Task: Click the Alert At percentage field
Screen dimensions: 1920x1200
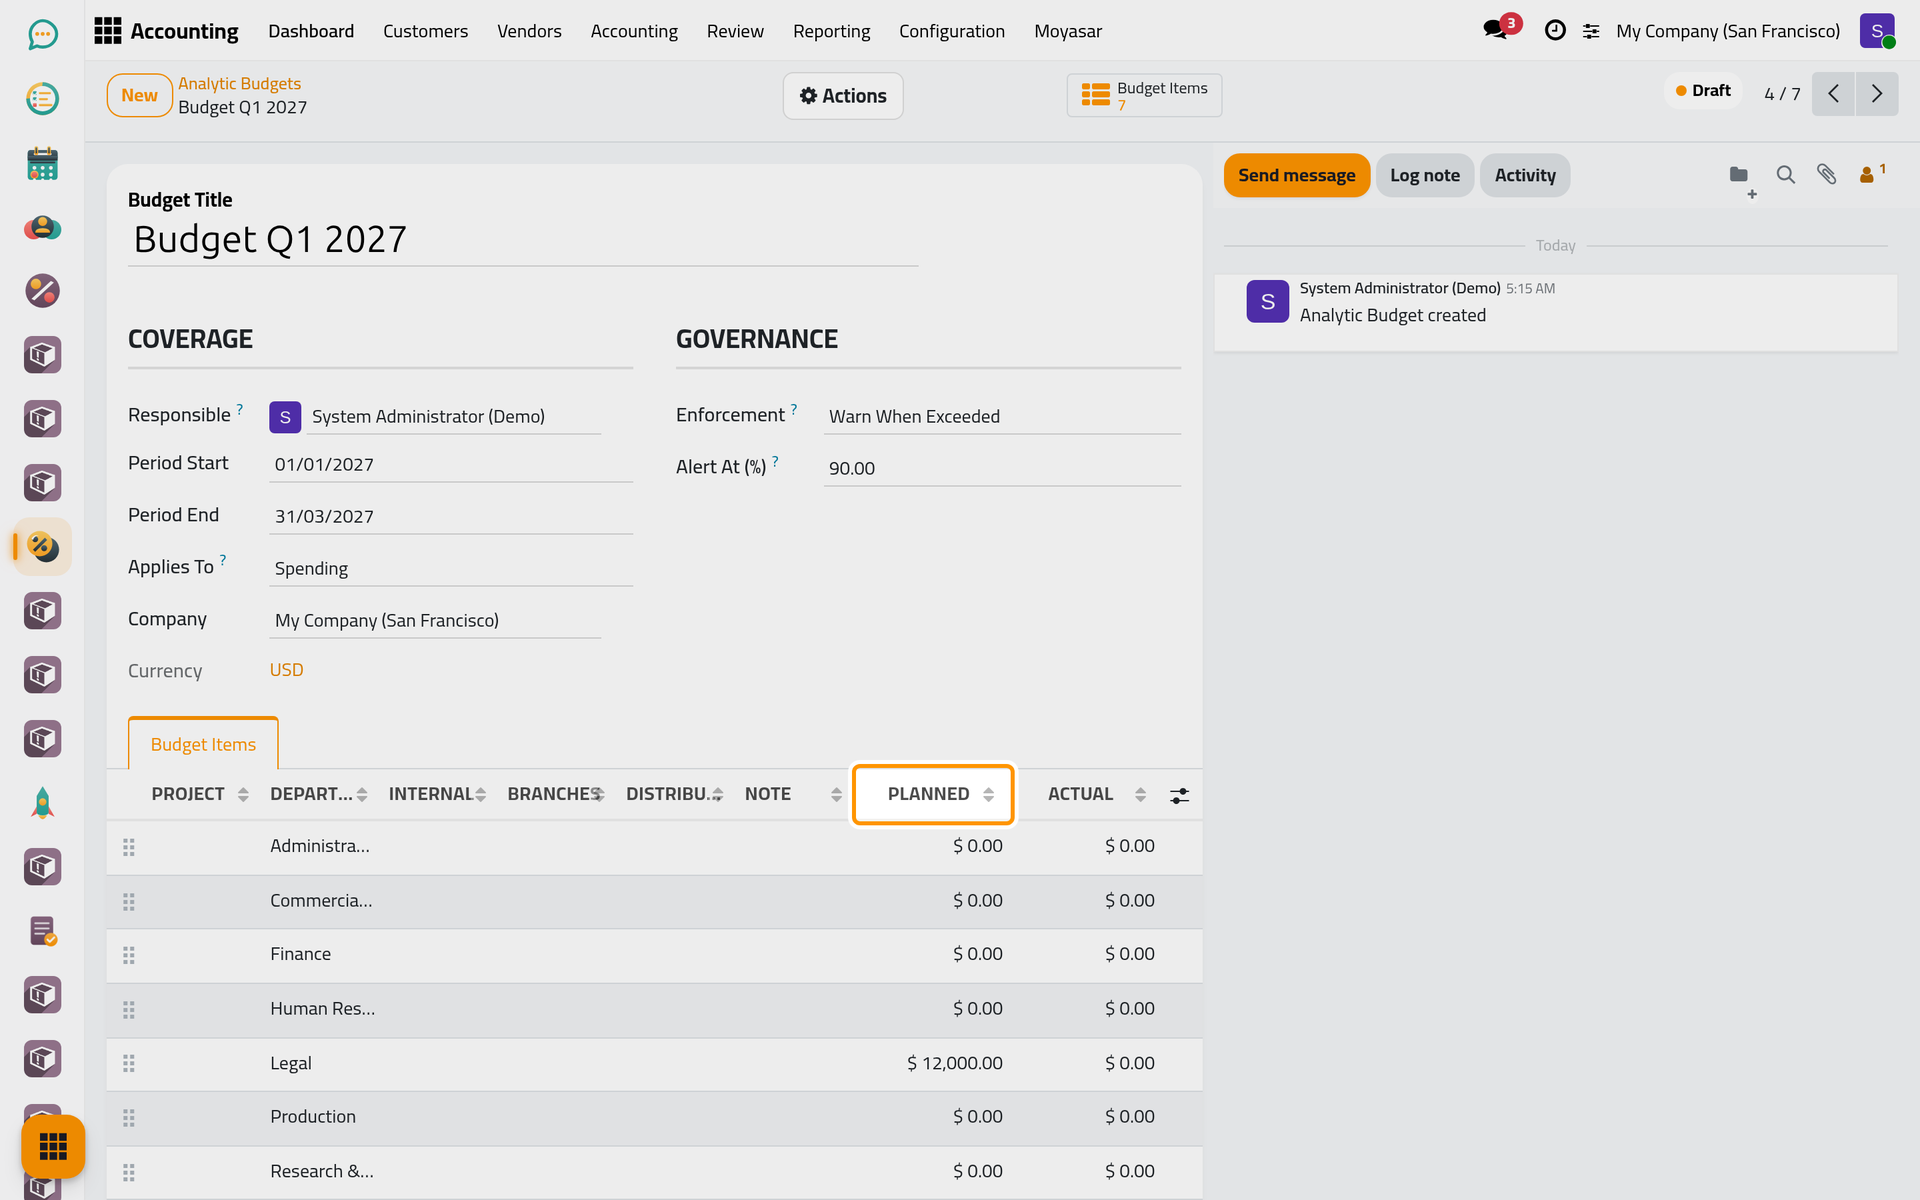Action: (1002, 469)
